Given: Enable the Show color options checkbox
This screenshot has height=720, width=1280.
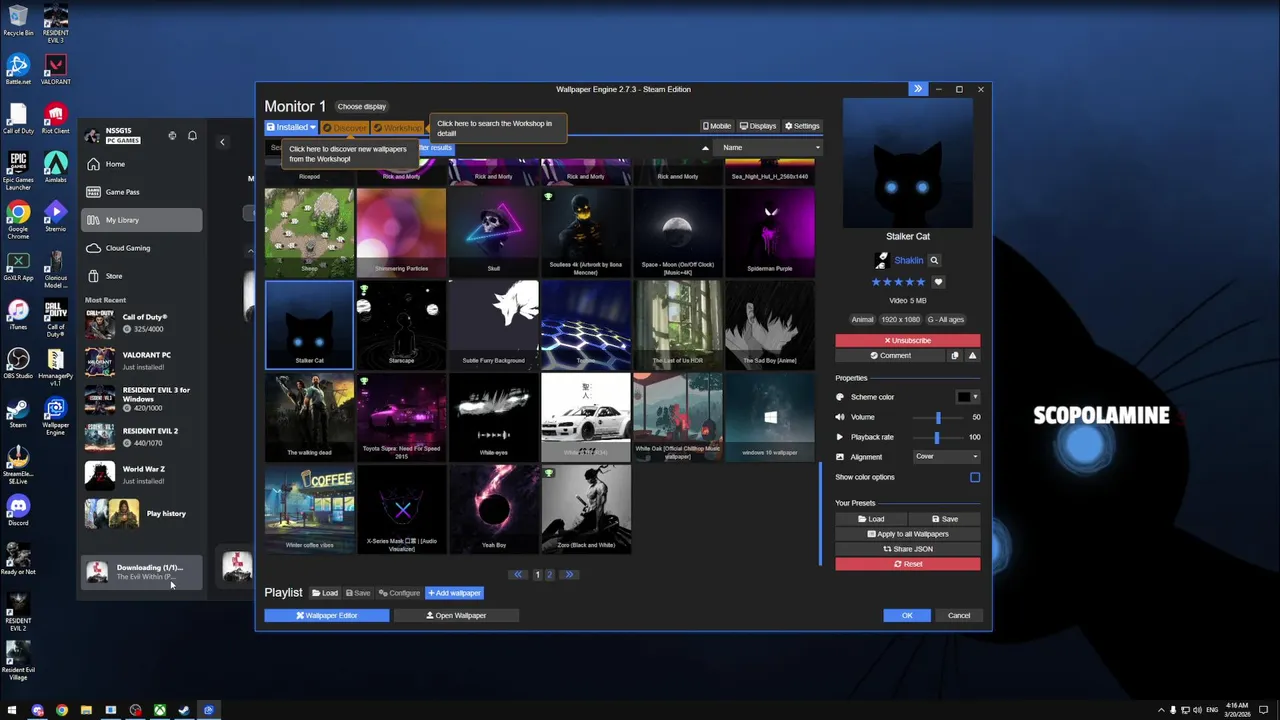Looking at the screenshot, I should [x=975, y=477].
